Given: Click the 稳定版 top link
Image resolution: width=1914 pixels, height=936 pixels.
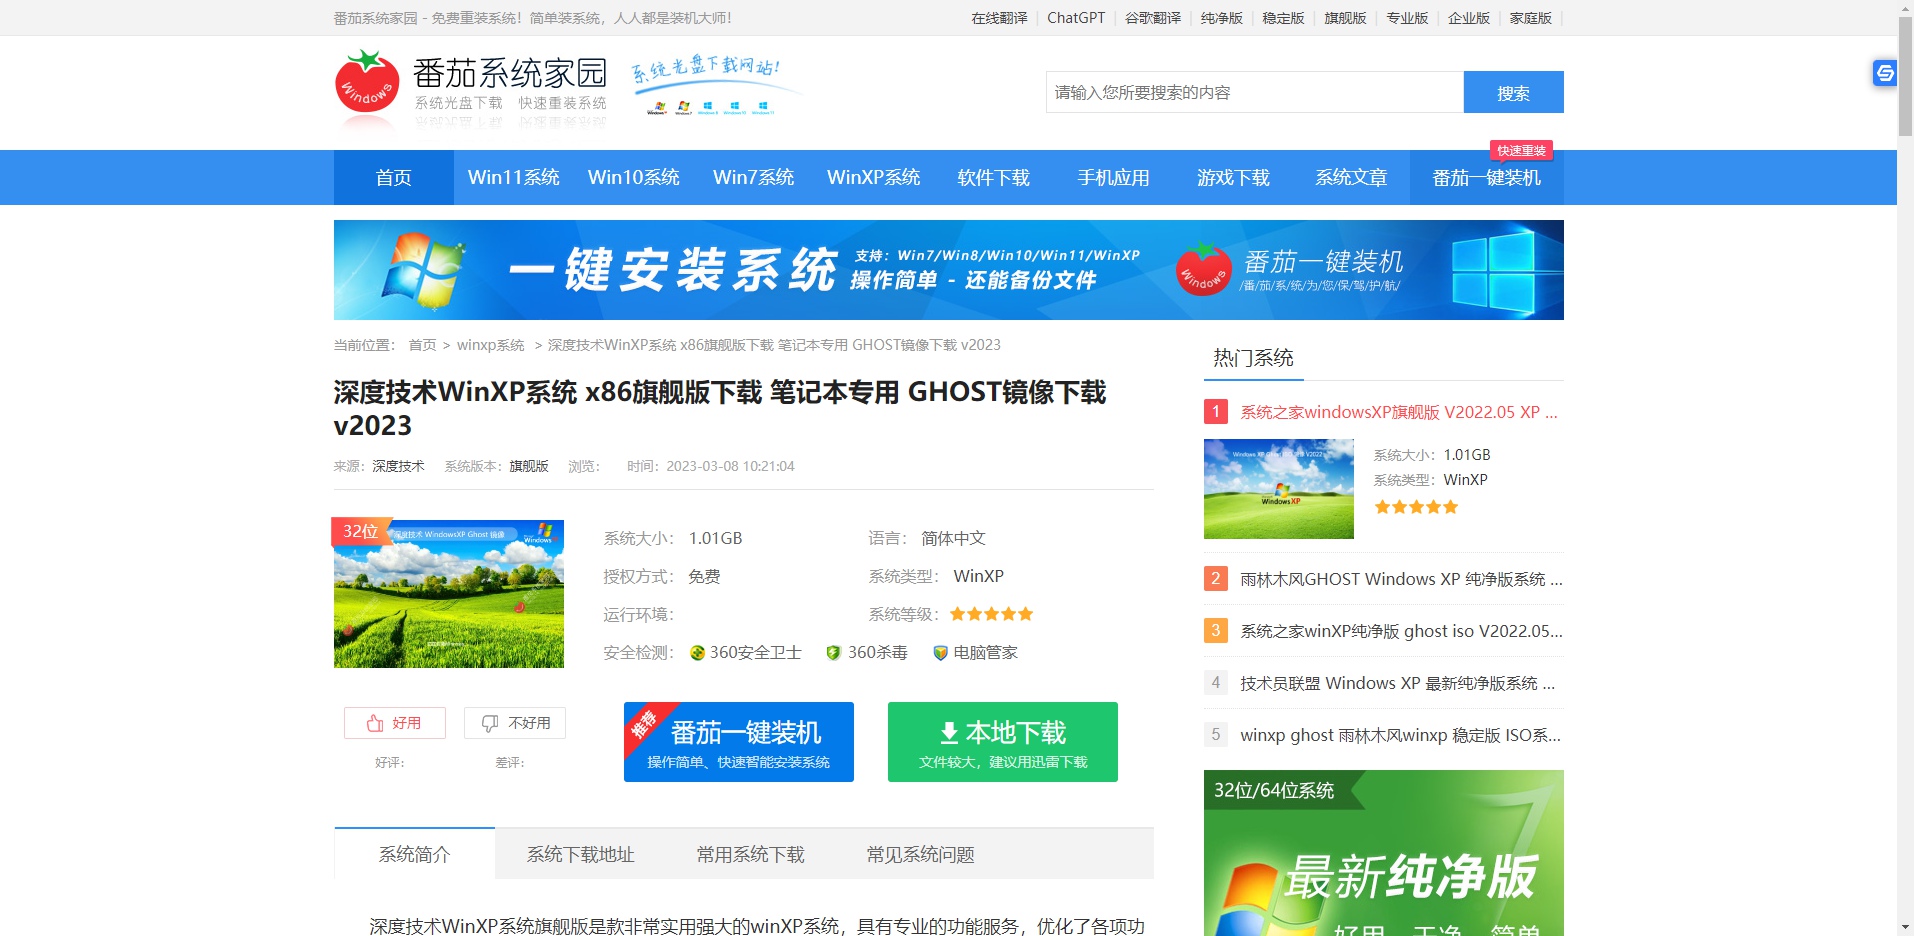Looking at the screenshot, I should click(x=1284, y=18).
